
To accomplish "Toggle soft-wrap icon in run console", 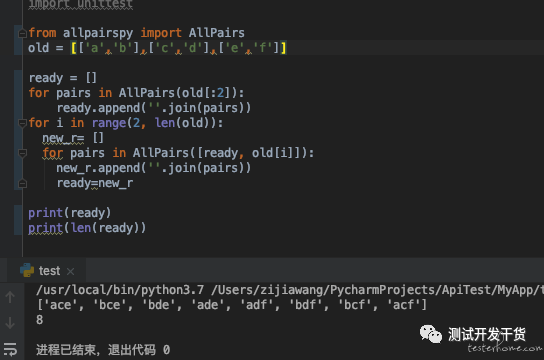I will pos(10,349).
